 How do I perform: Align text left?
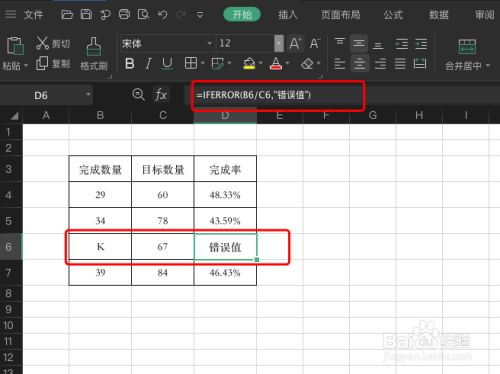tap(340, 63)
